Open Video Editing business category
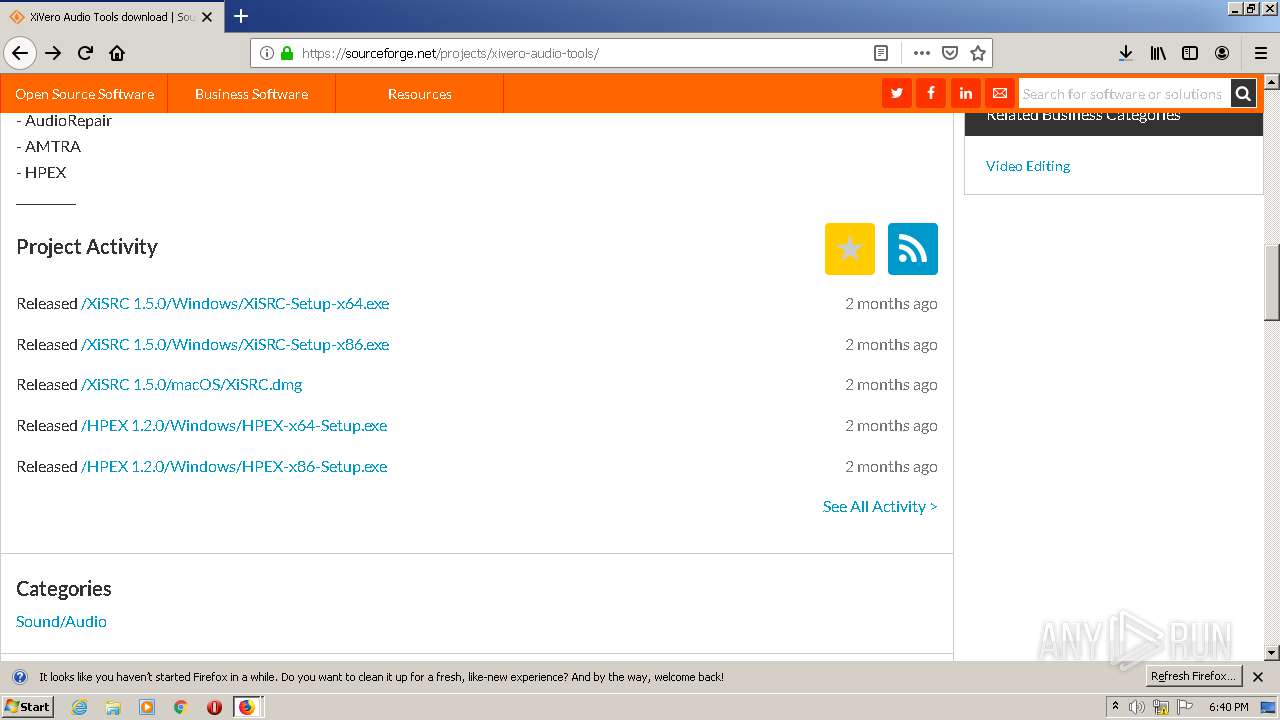 [x=1028, y=166]
